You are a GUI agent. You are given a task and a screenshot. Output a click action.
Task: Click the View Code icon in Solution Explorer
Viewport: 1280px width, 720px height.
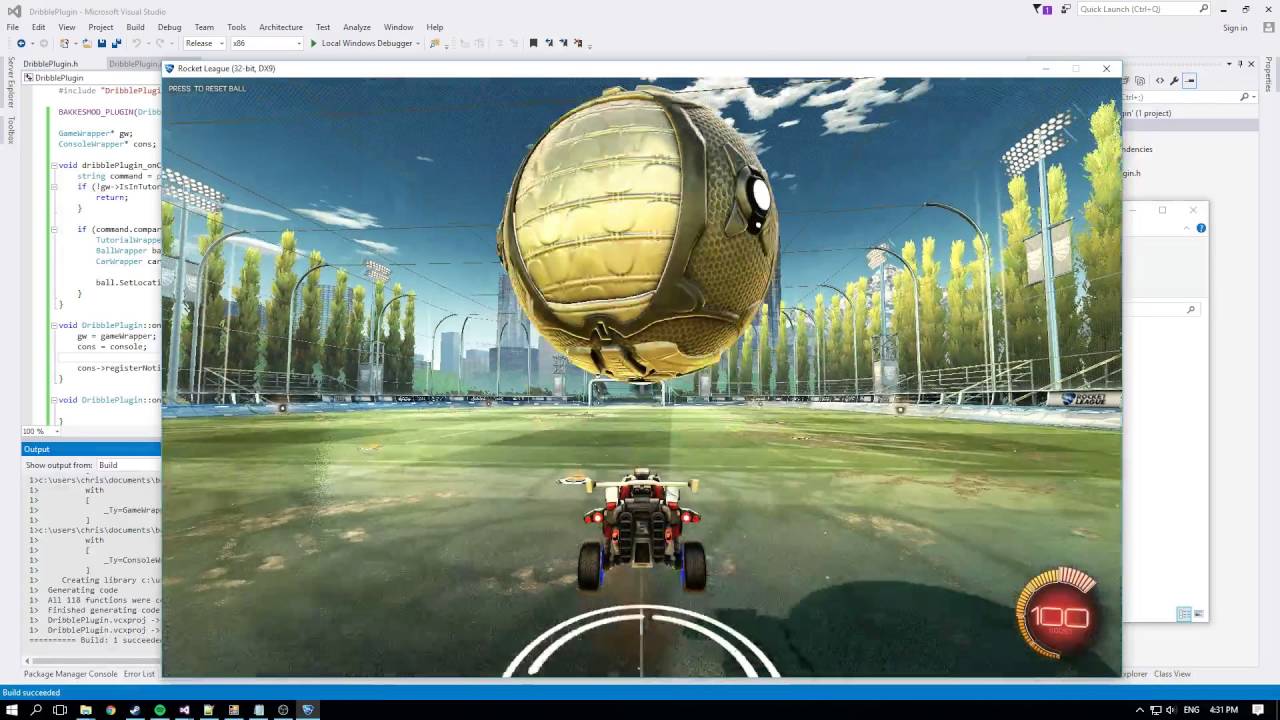[1160, 80]
